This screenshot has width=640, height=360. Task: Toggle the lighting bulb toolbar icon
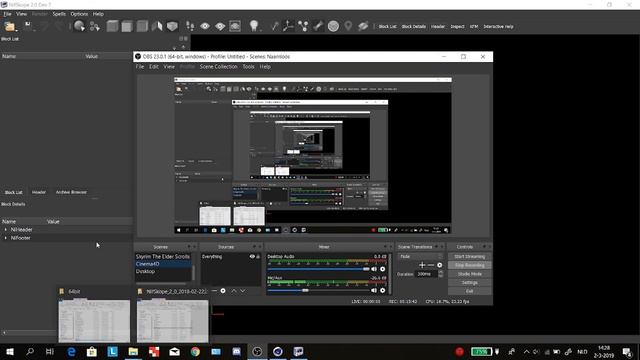(254, 27)
